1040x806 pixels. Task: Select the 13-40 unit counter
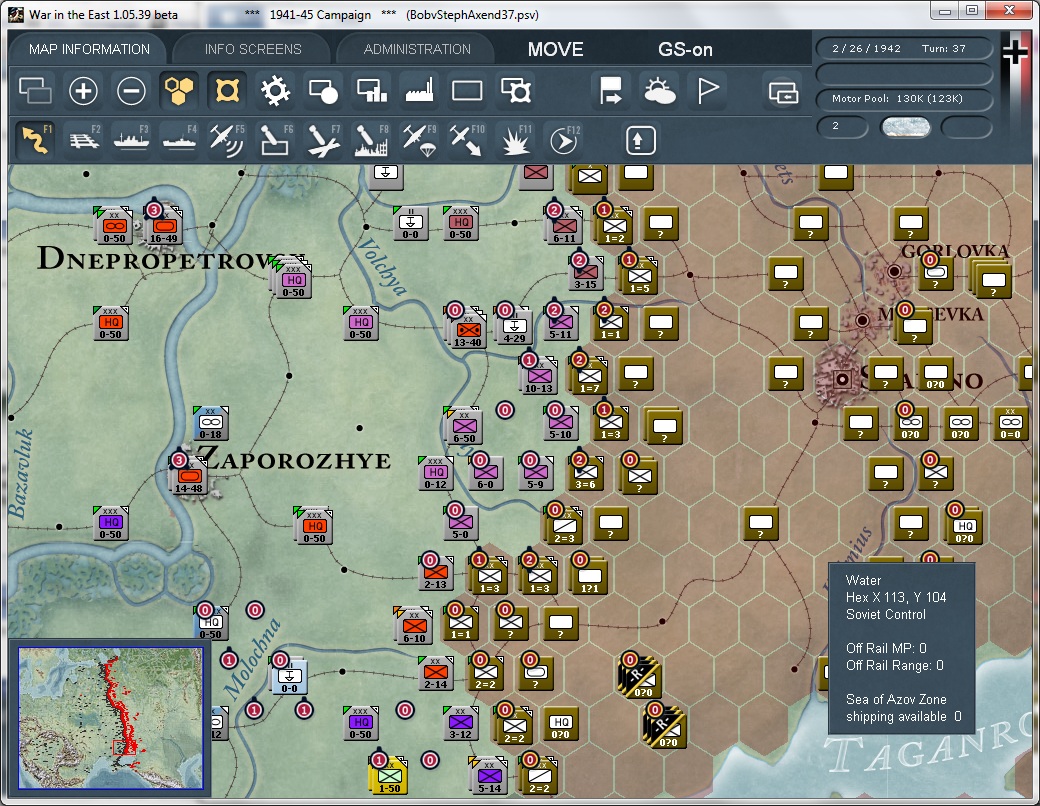467,329
